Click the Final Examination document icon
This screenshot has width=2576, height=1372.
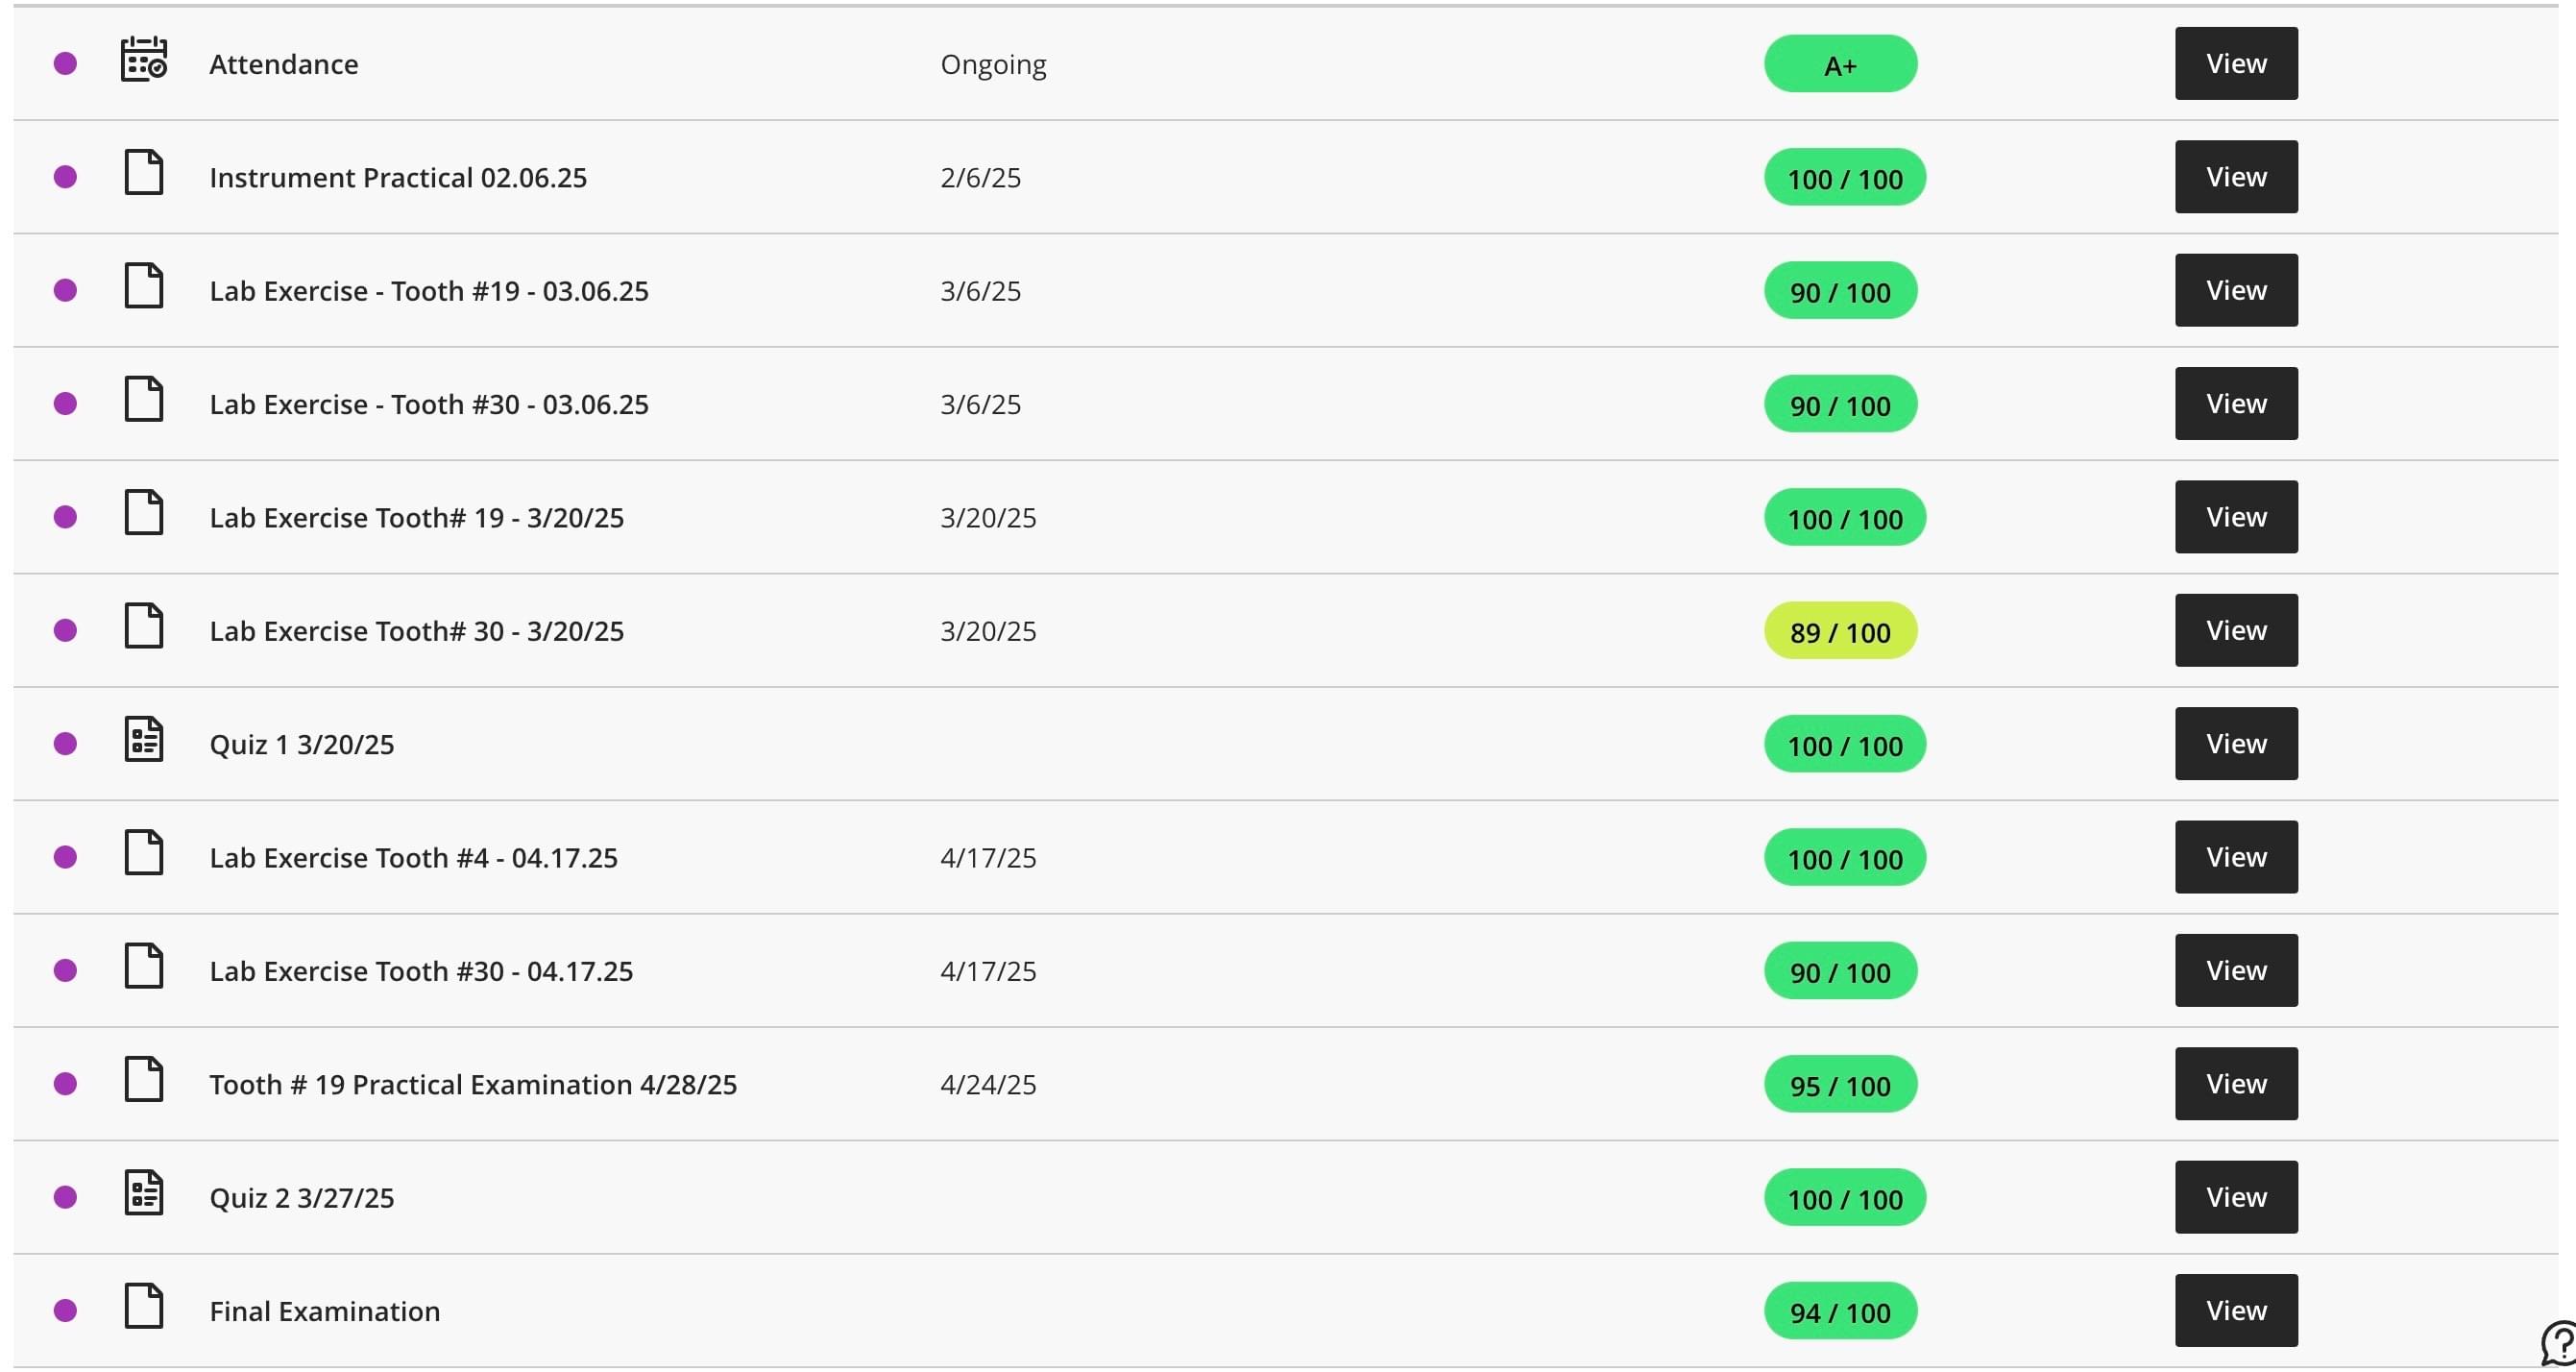pyautogui.click(x=144, y=1307)
